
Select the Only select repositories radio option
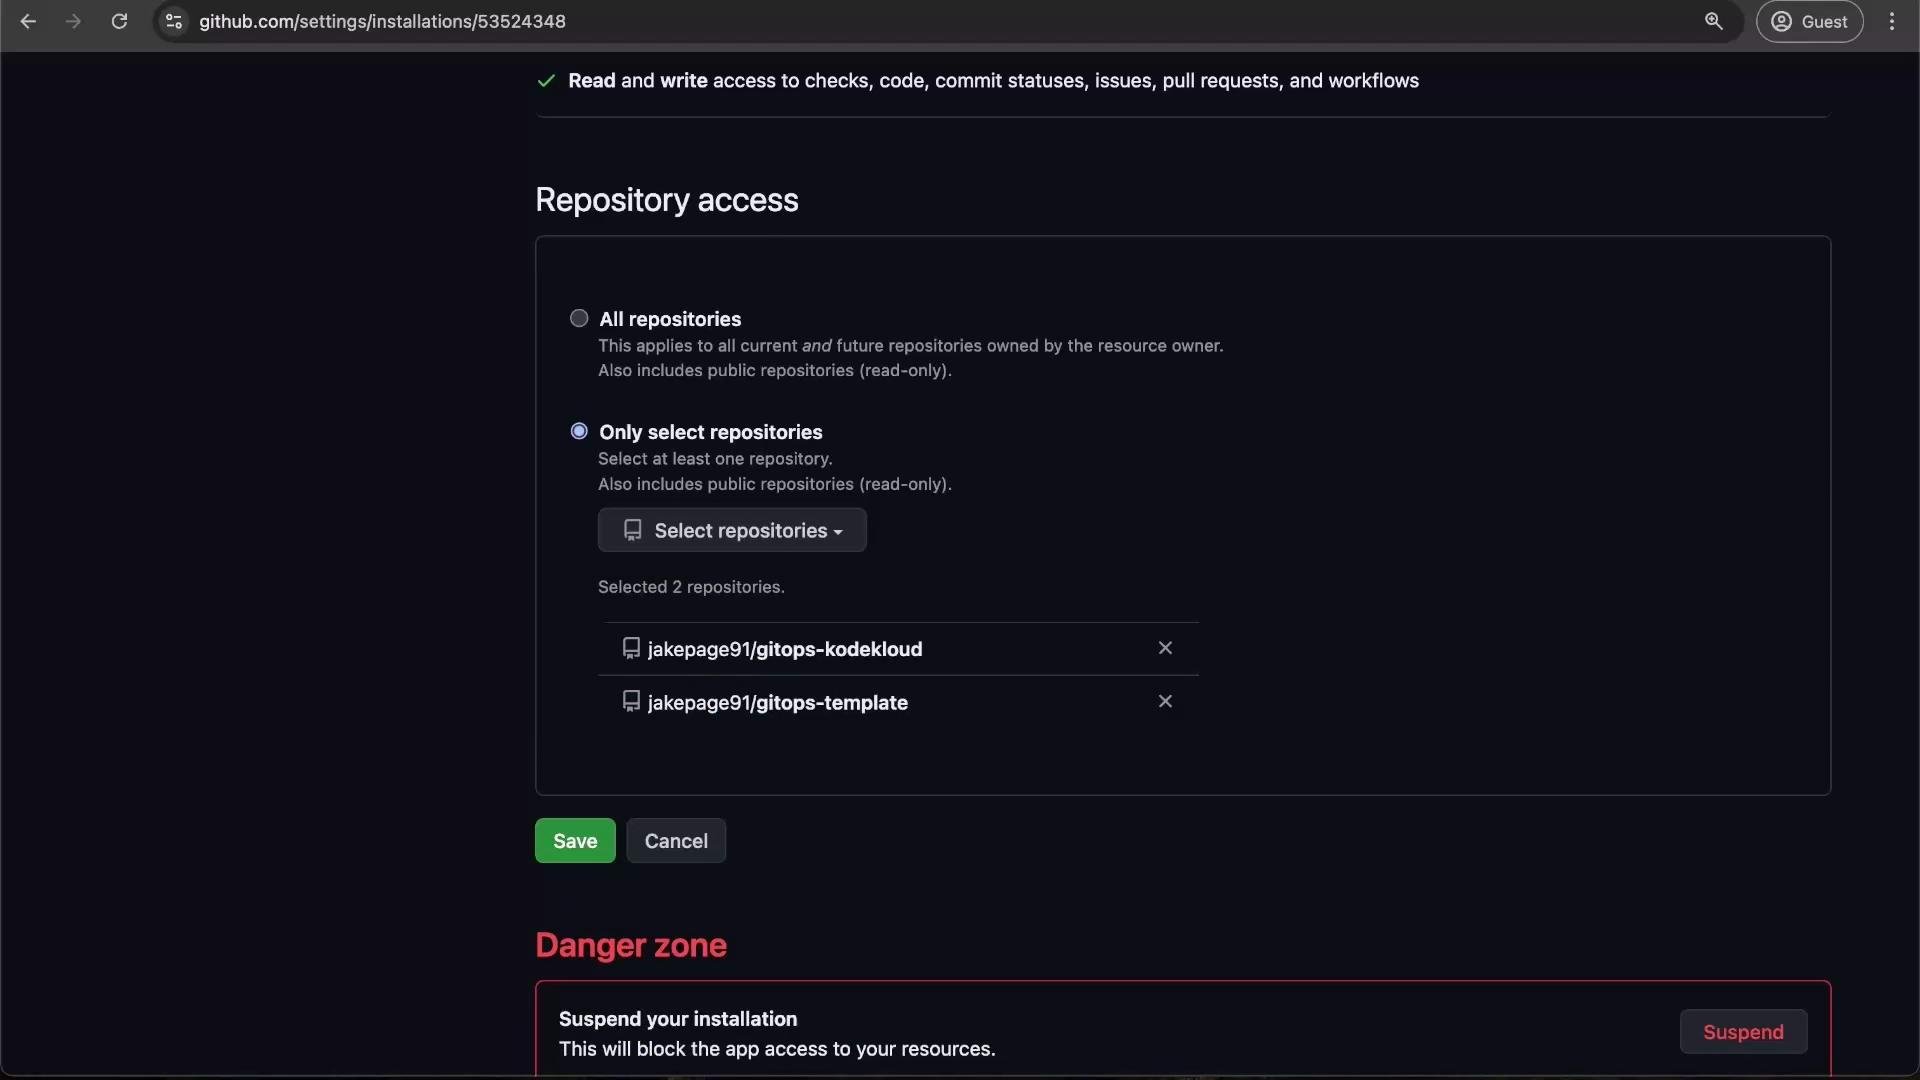pyautogui.click(x=579, y=431)
